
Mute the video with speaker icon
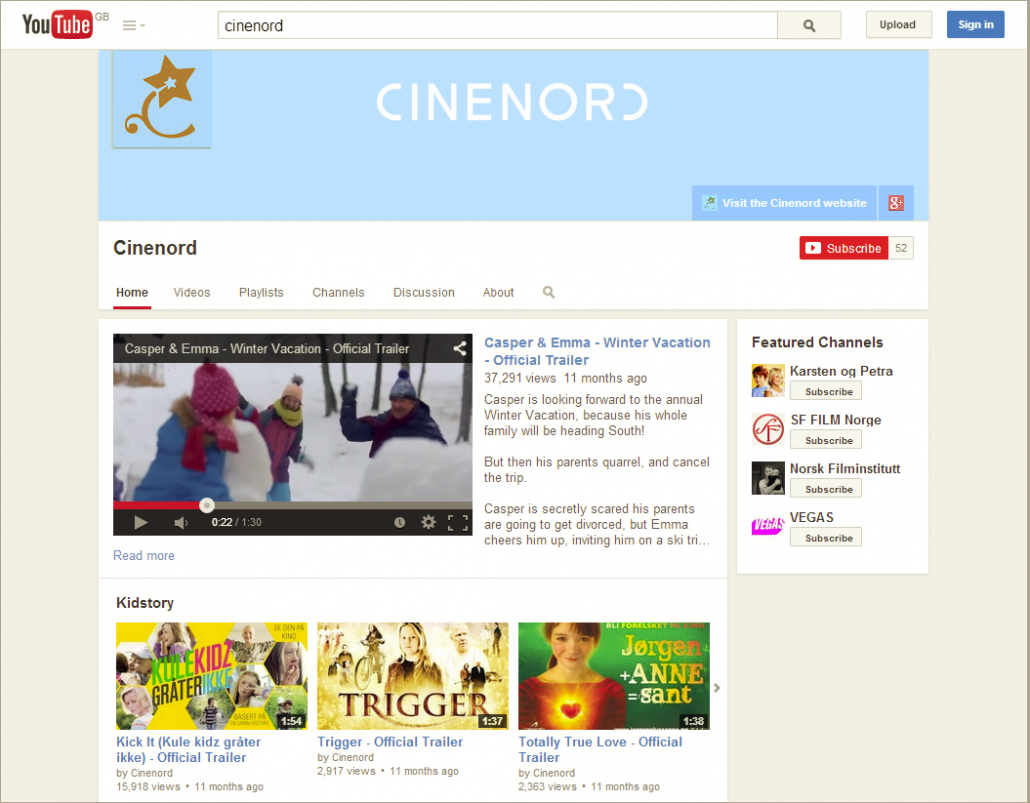pos(181,522)
